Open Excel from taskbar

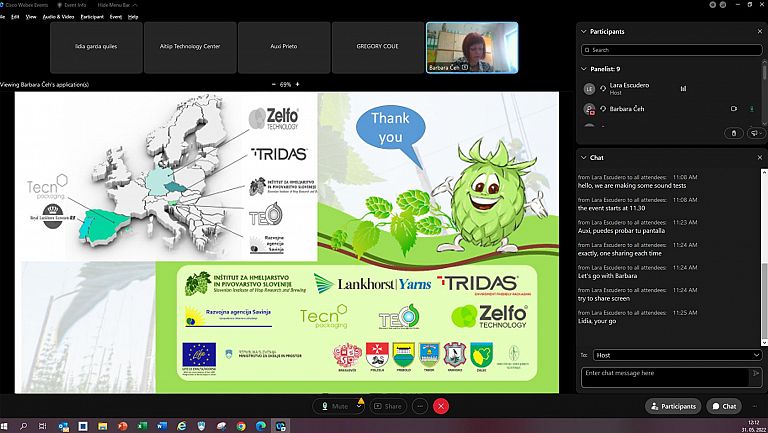tap(142, 426)
